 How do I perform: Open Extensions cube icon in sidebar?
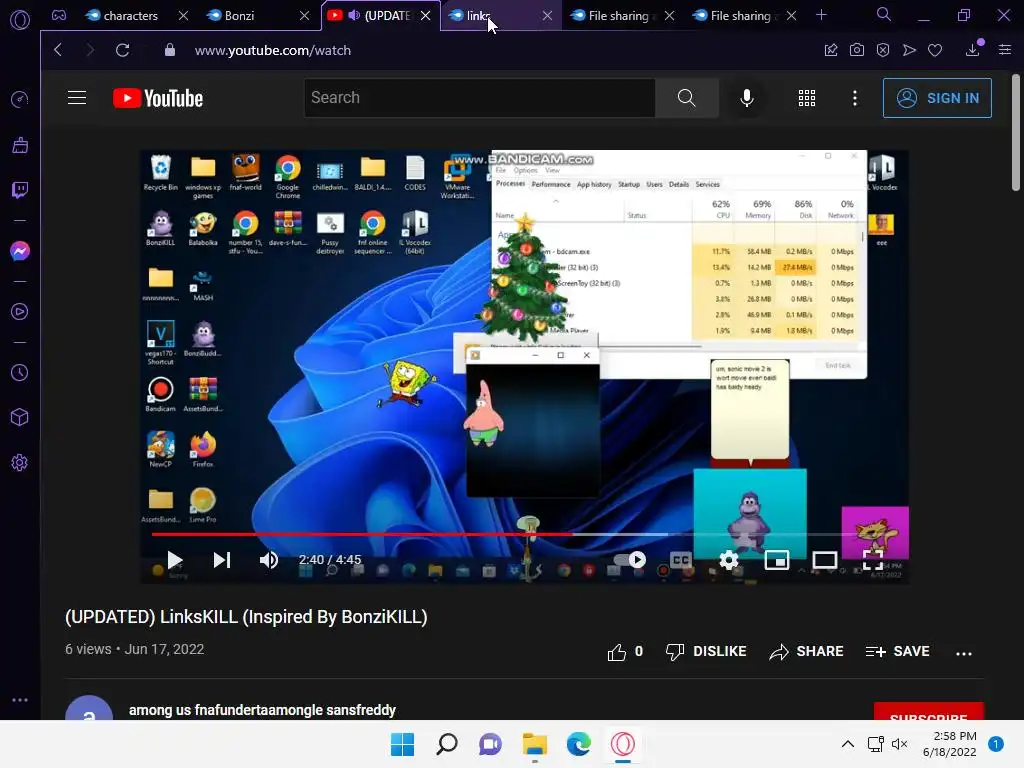[x=20, y=417]
